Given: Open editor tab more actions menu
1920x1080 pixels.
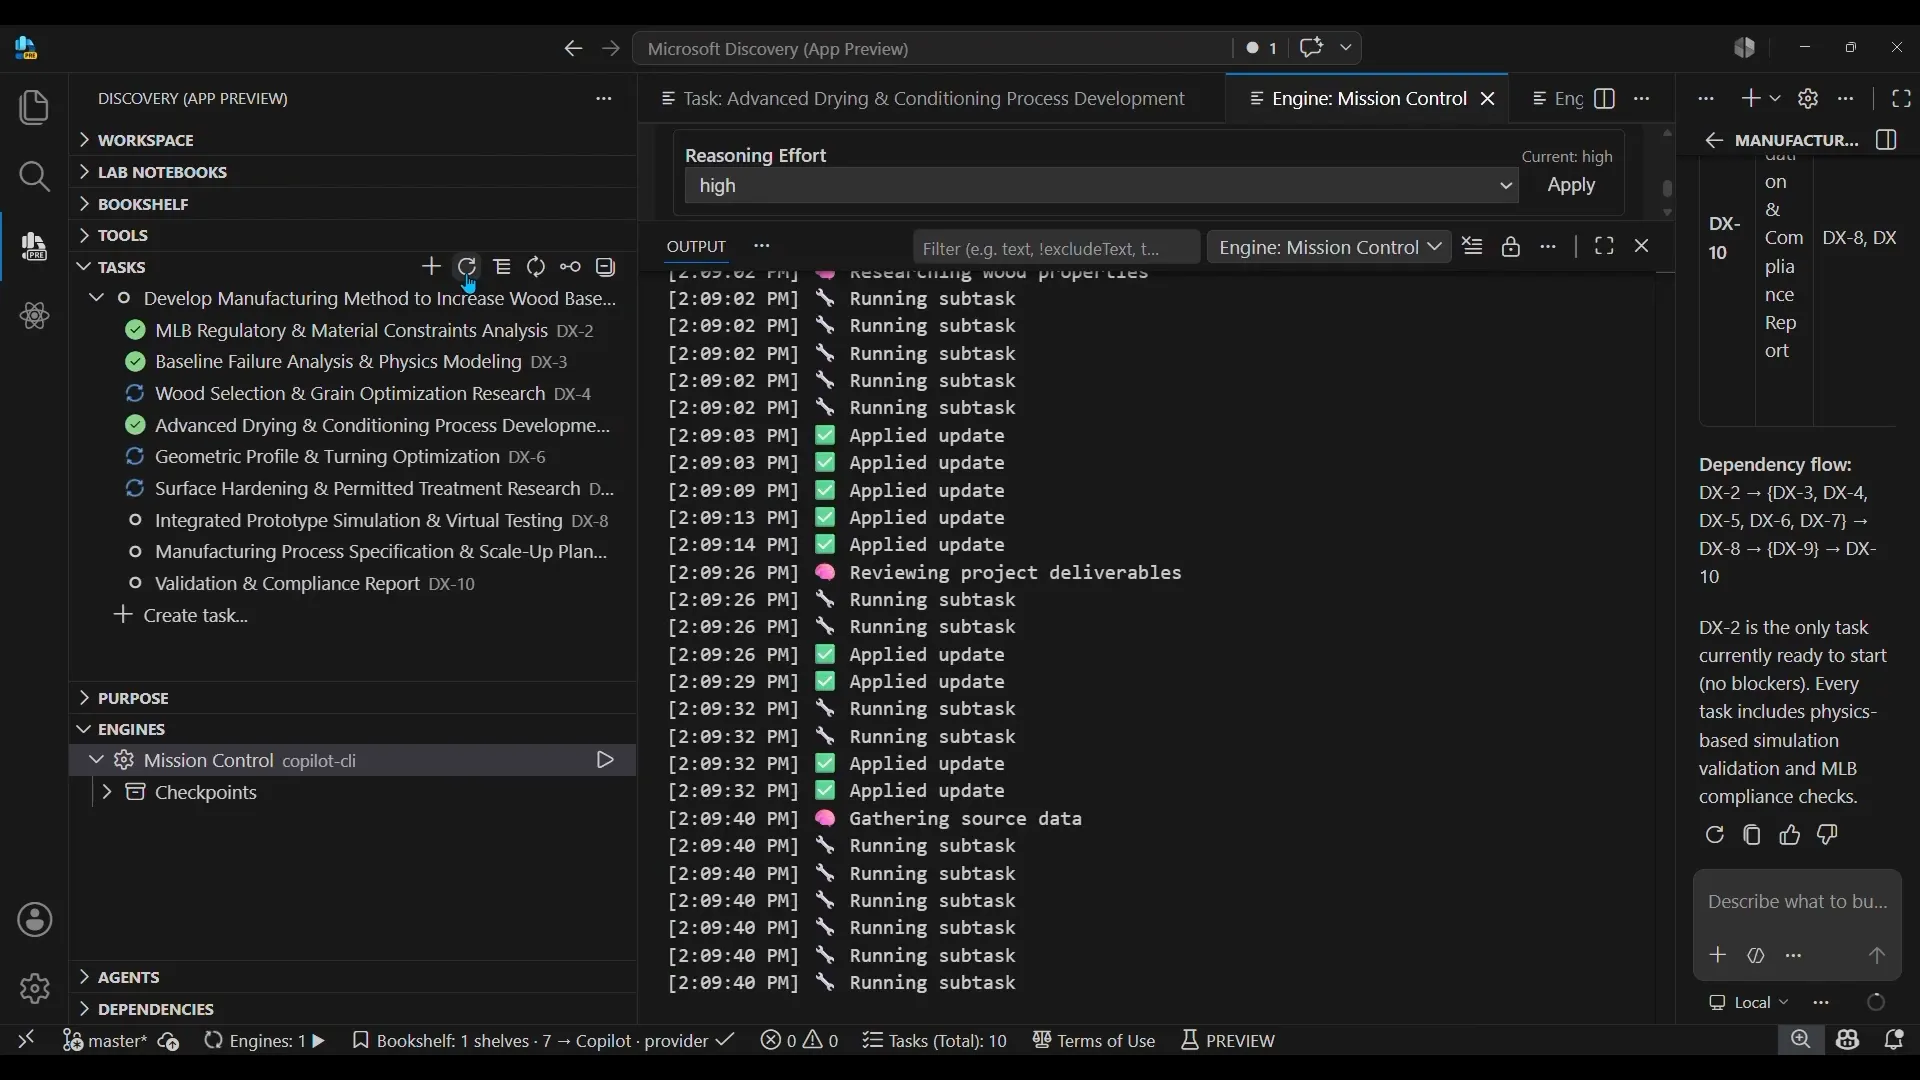Looking at the screenshot, I should coord(1642,99).
